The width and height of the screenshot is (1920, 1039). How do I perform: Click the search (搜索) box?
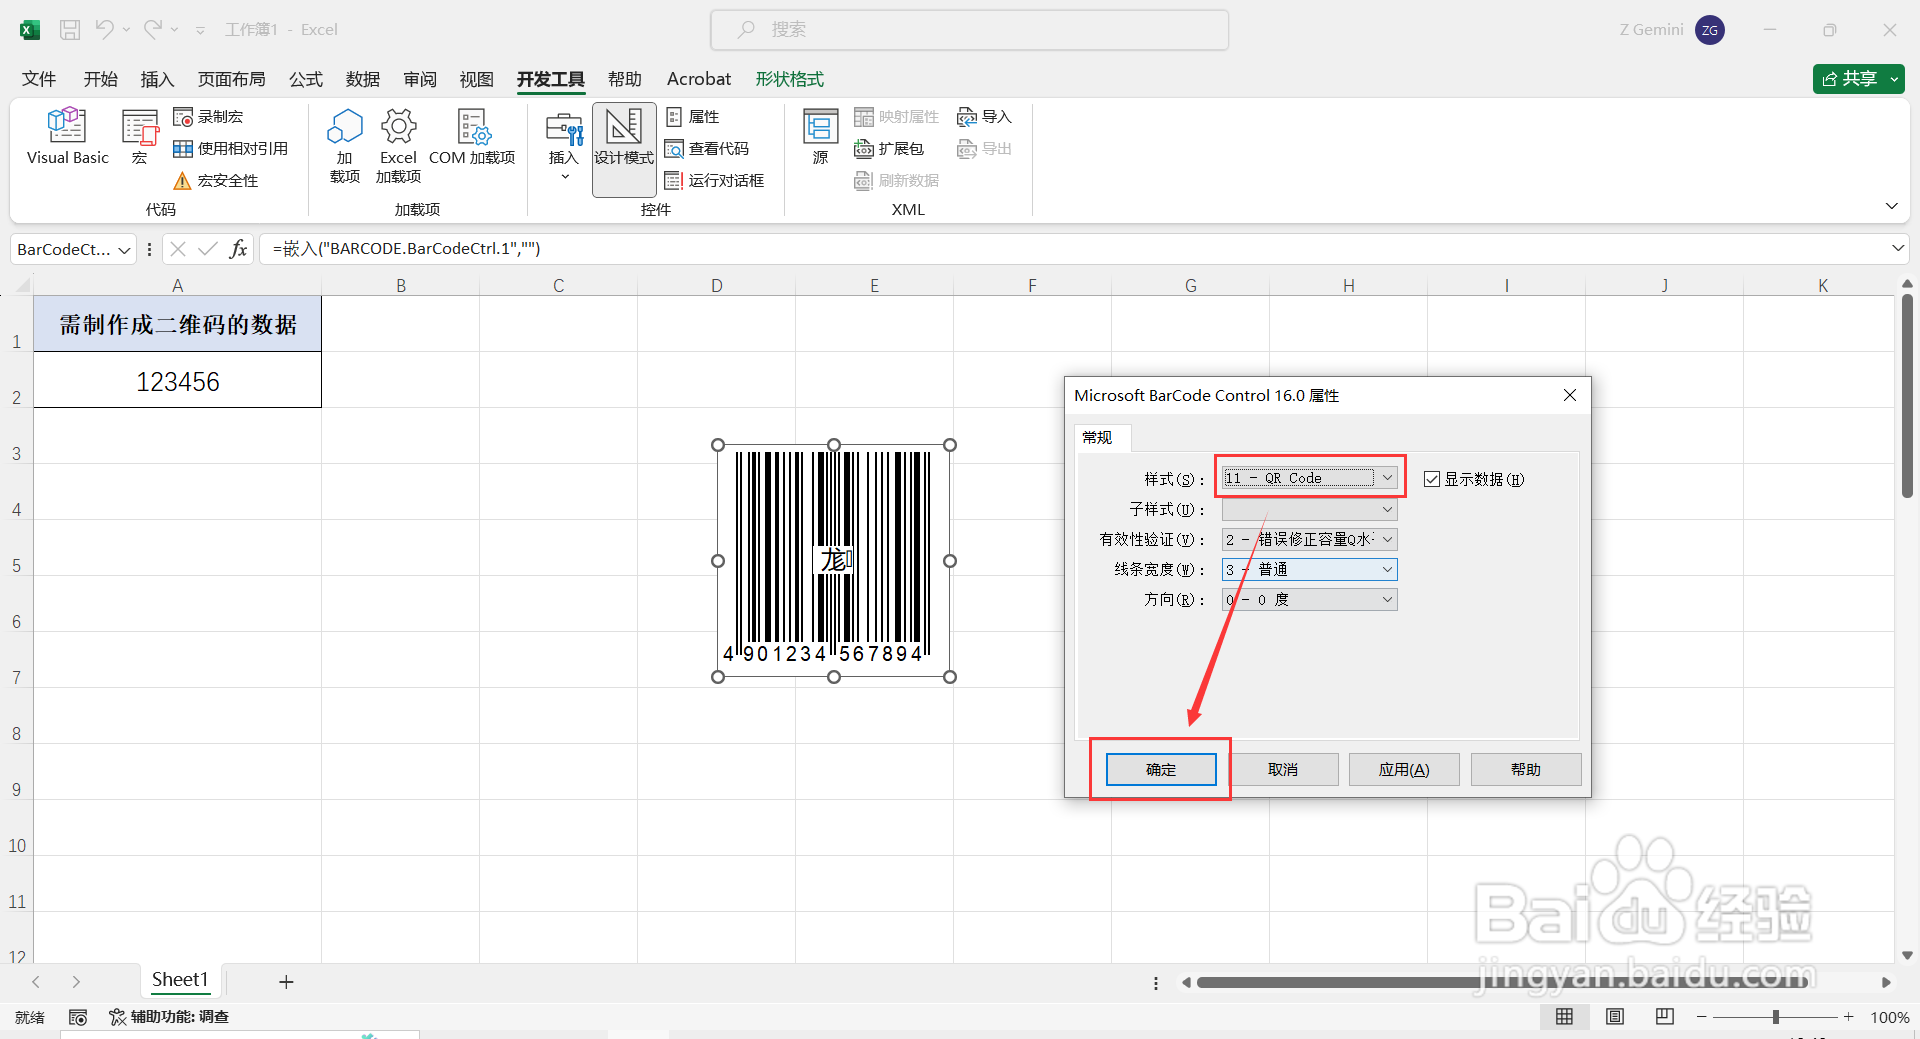click(x=969, y=30)
